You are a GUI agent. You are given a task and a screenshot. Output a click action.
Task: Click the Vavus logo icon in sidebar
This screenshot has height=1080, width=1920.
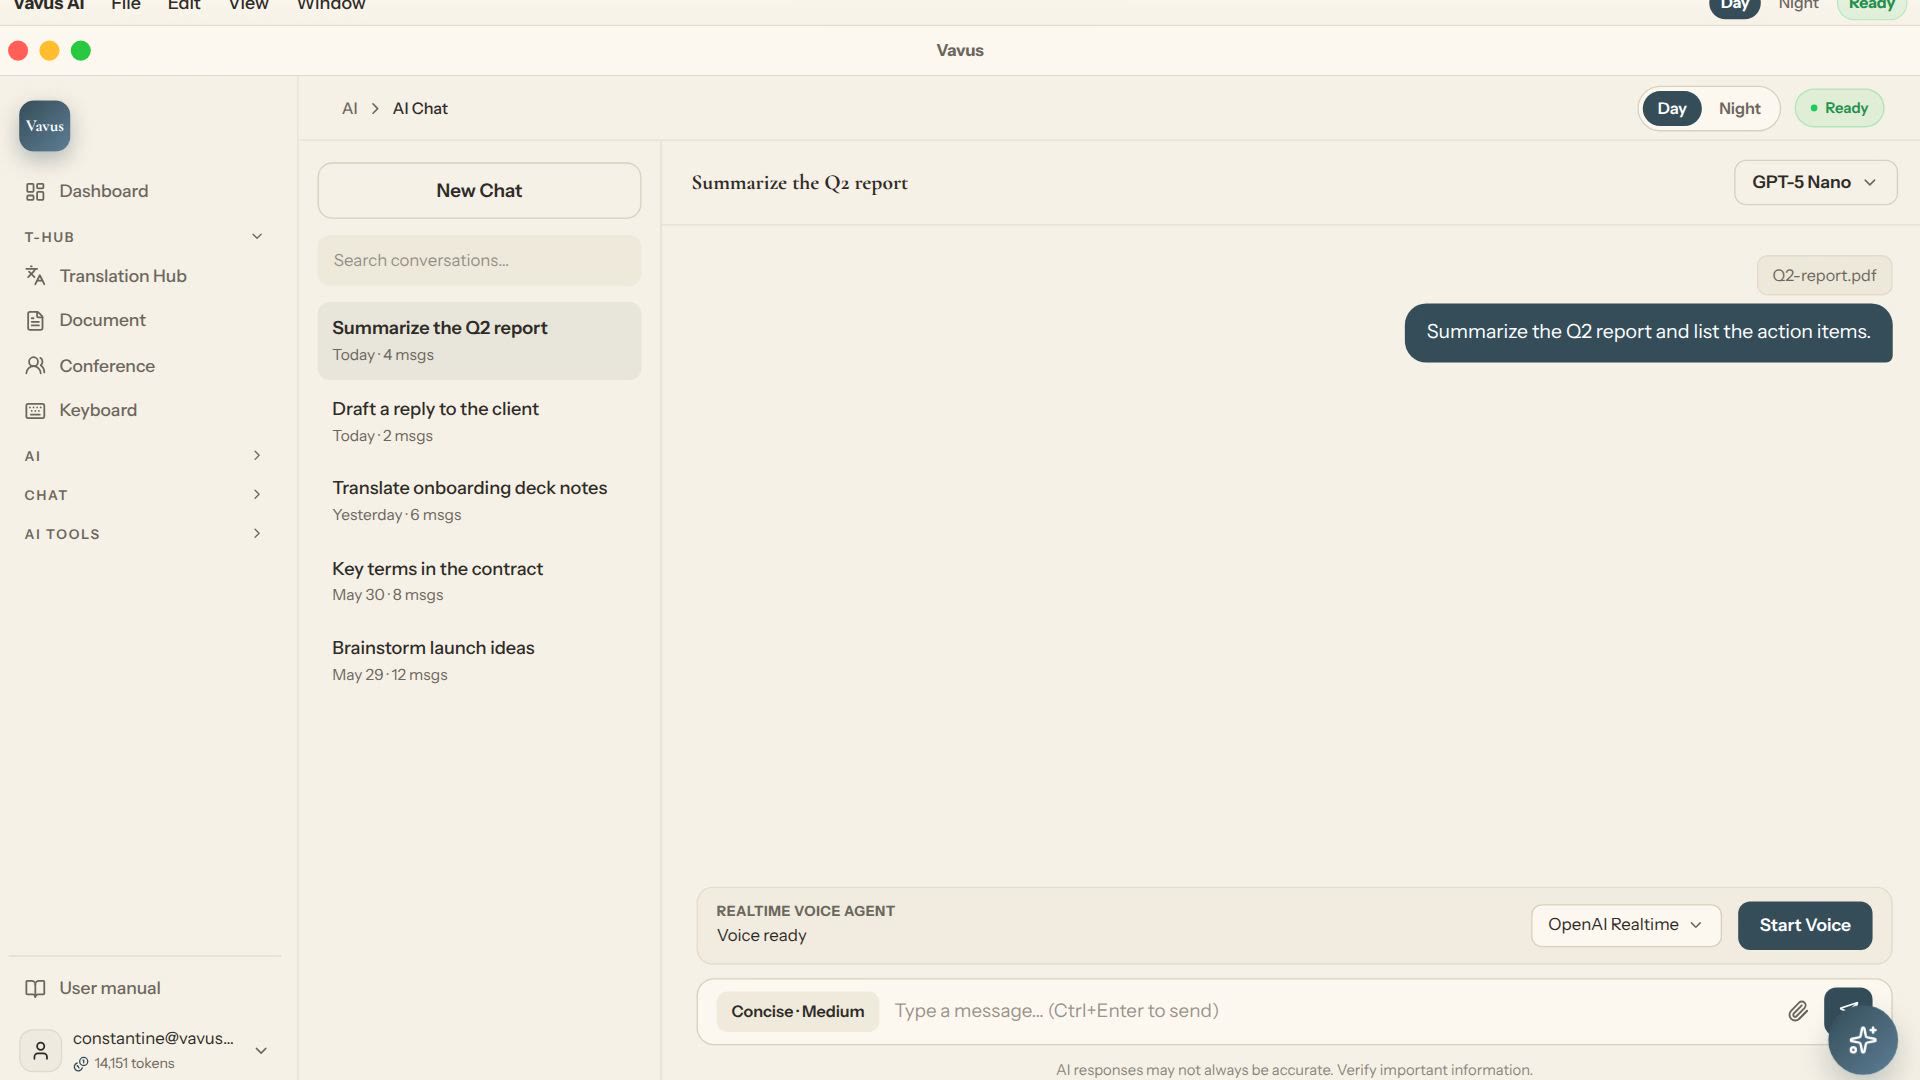coord(44,126)
